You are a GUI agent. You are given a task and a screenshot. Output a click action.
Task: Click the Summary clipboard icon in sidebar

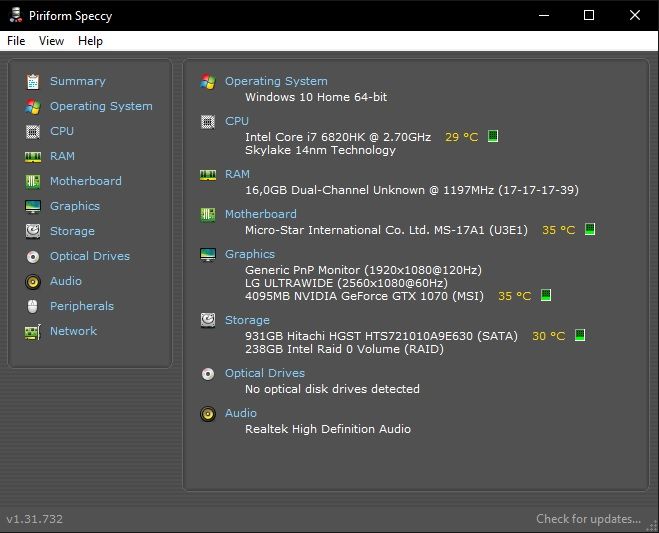click(x=33, y=82)
